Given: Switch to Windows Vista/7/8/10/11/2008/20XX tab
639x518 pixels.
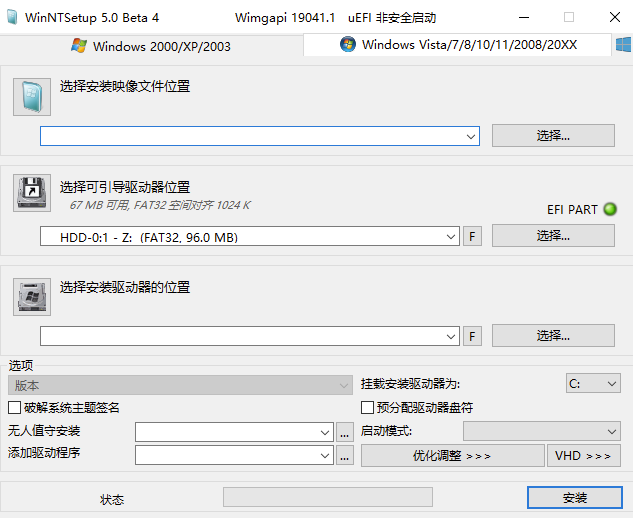Looking at the screenshot, I should tap(458, 44).
